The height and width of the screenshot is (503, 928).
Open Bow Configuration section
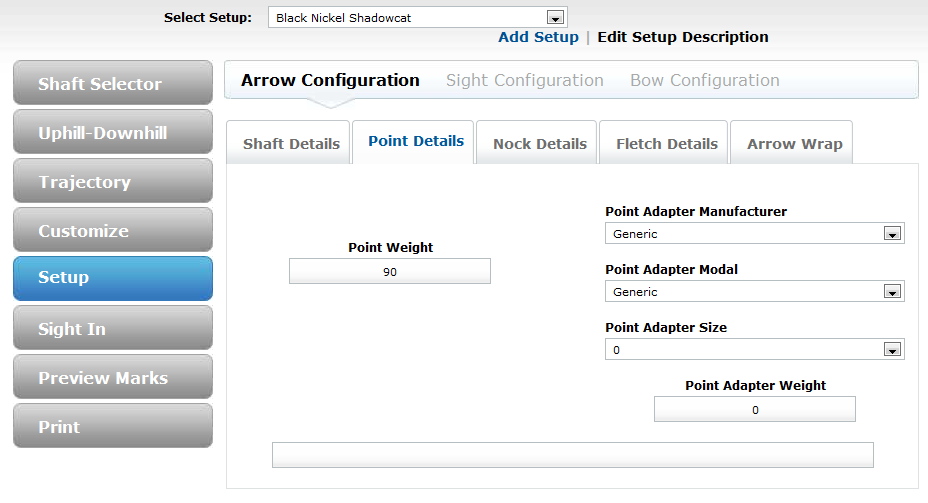tap(704, 80)
